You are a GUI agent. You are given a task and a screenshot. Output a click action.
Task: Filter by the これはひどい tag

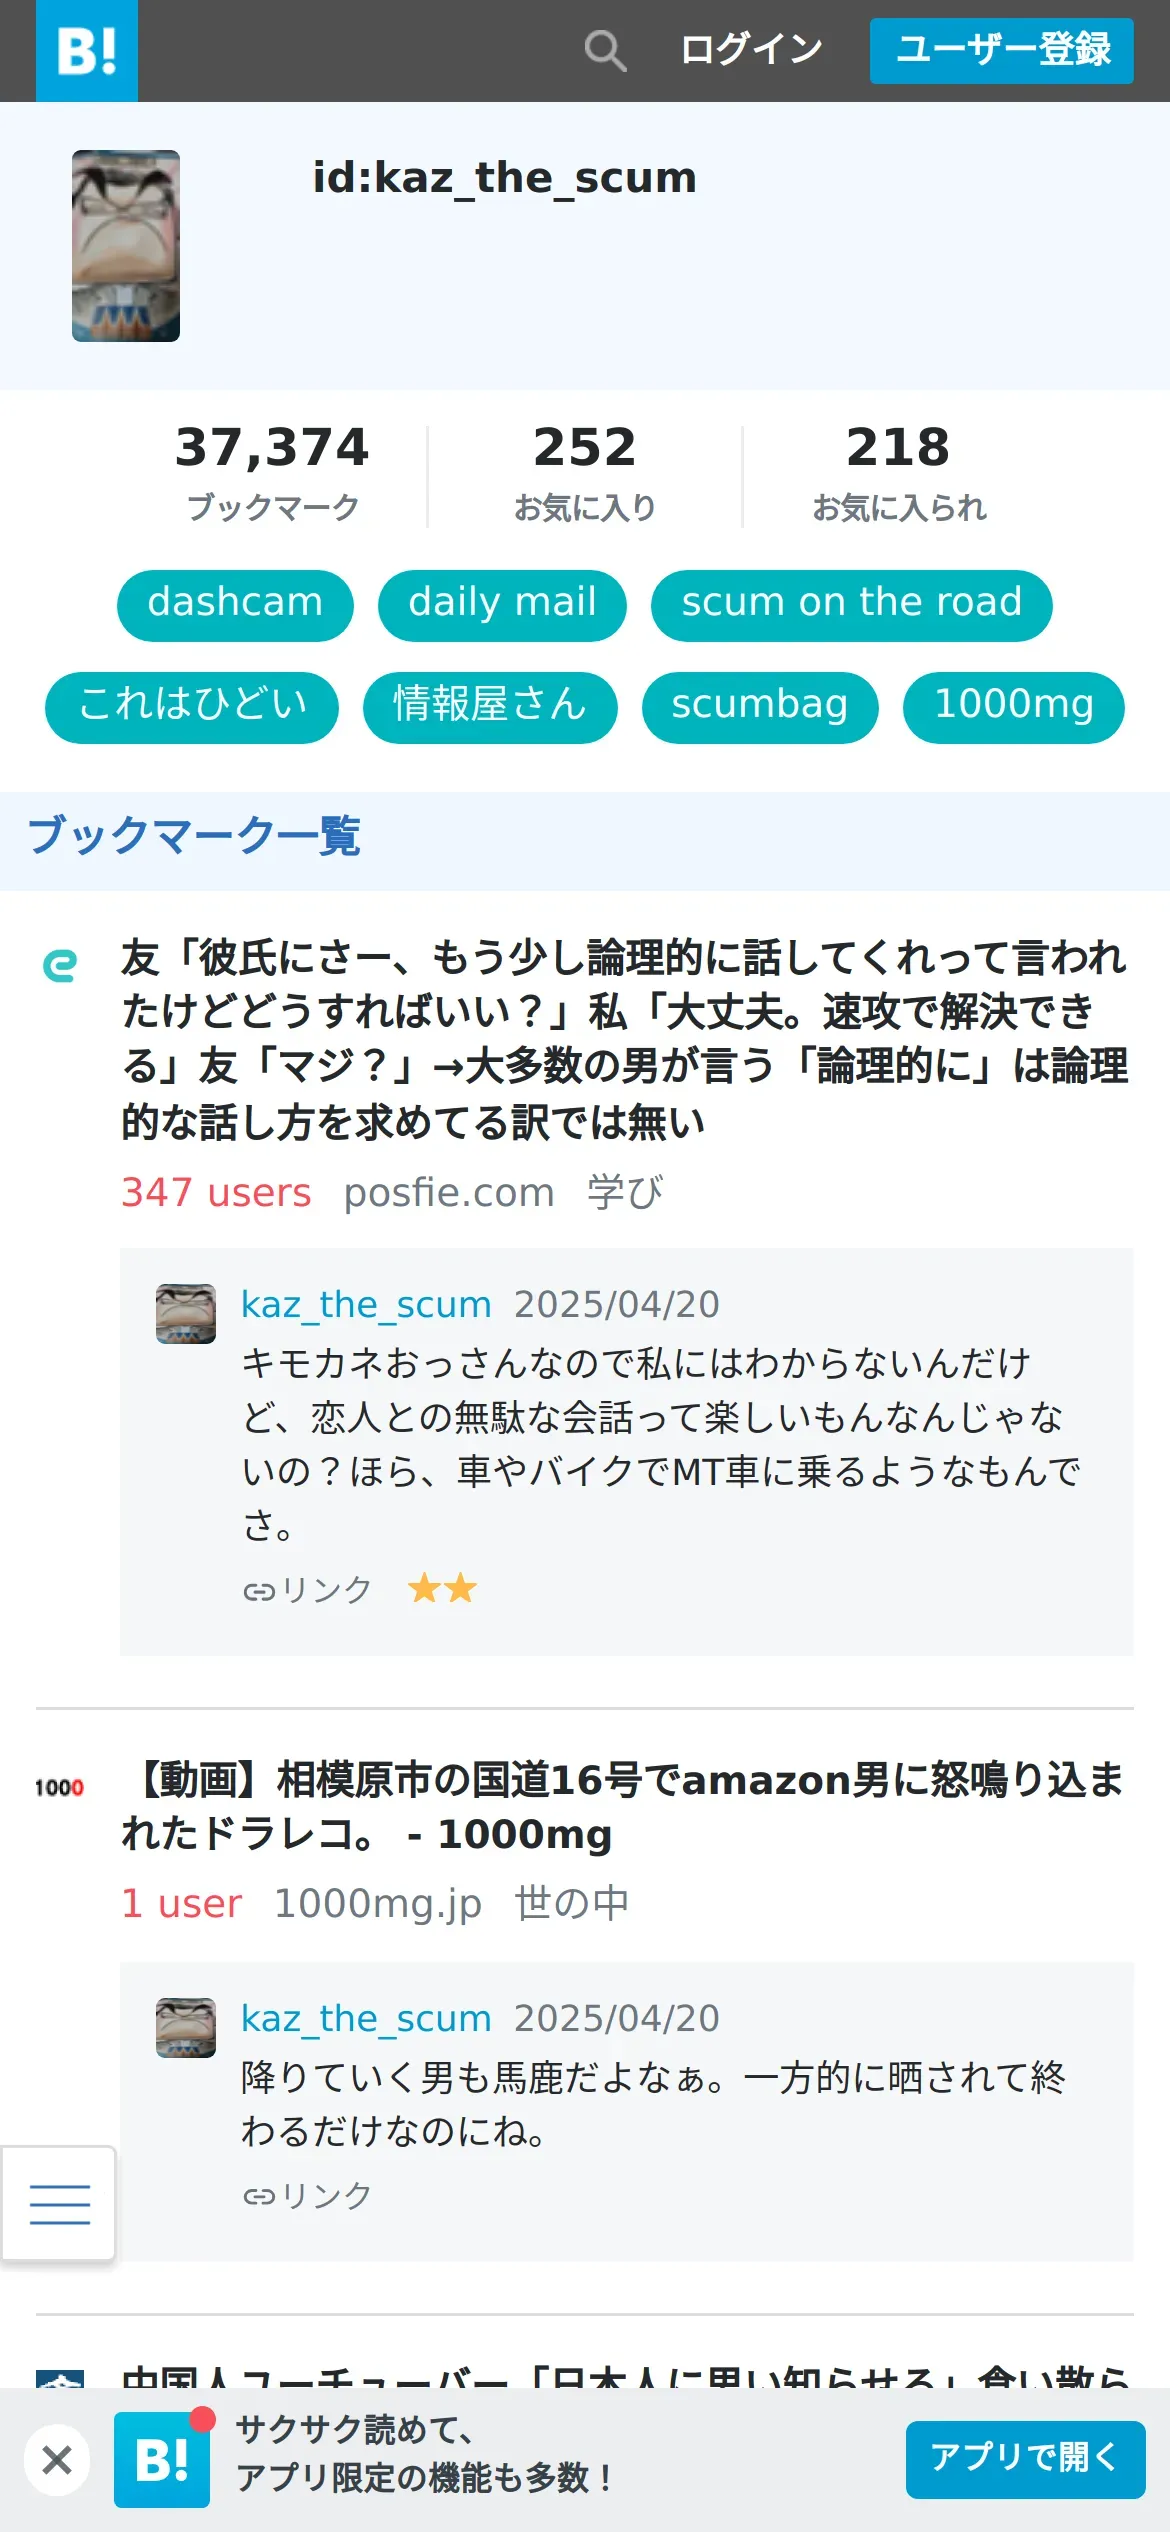click(192, 707)
